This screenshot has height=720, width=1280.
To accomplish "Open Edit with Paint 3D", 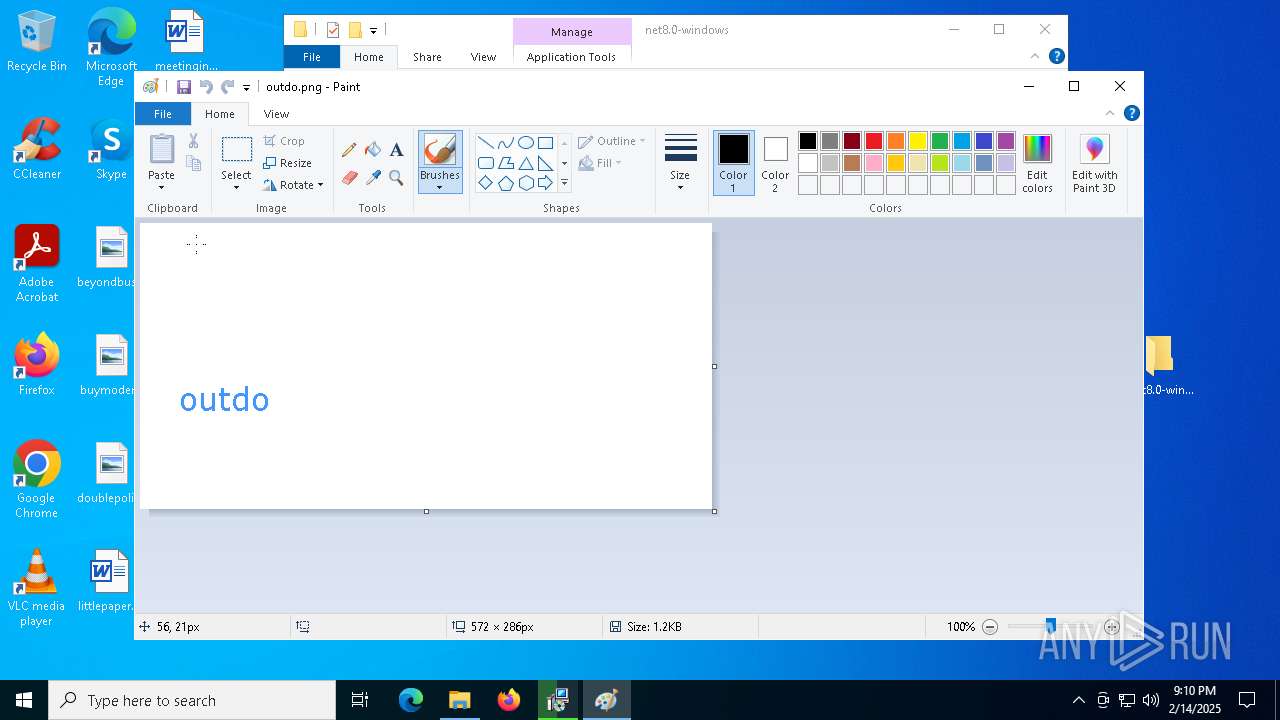I will (1095, 164).
